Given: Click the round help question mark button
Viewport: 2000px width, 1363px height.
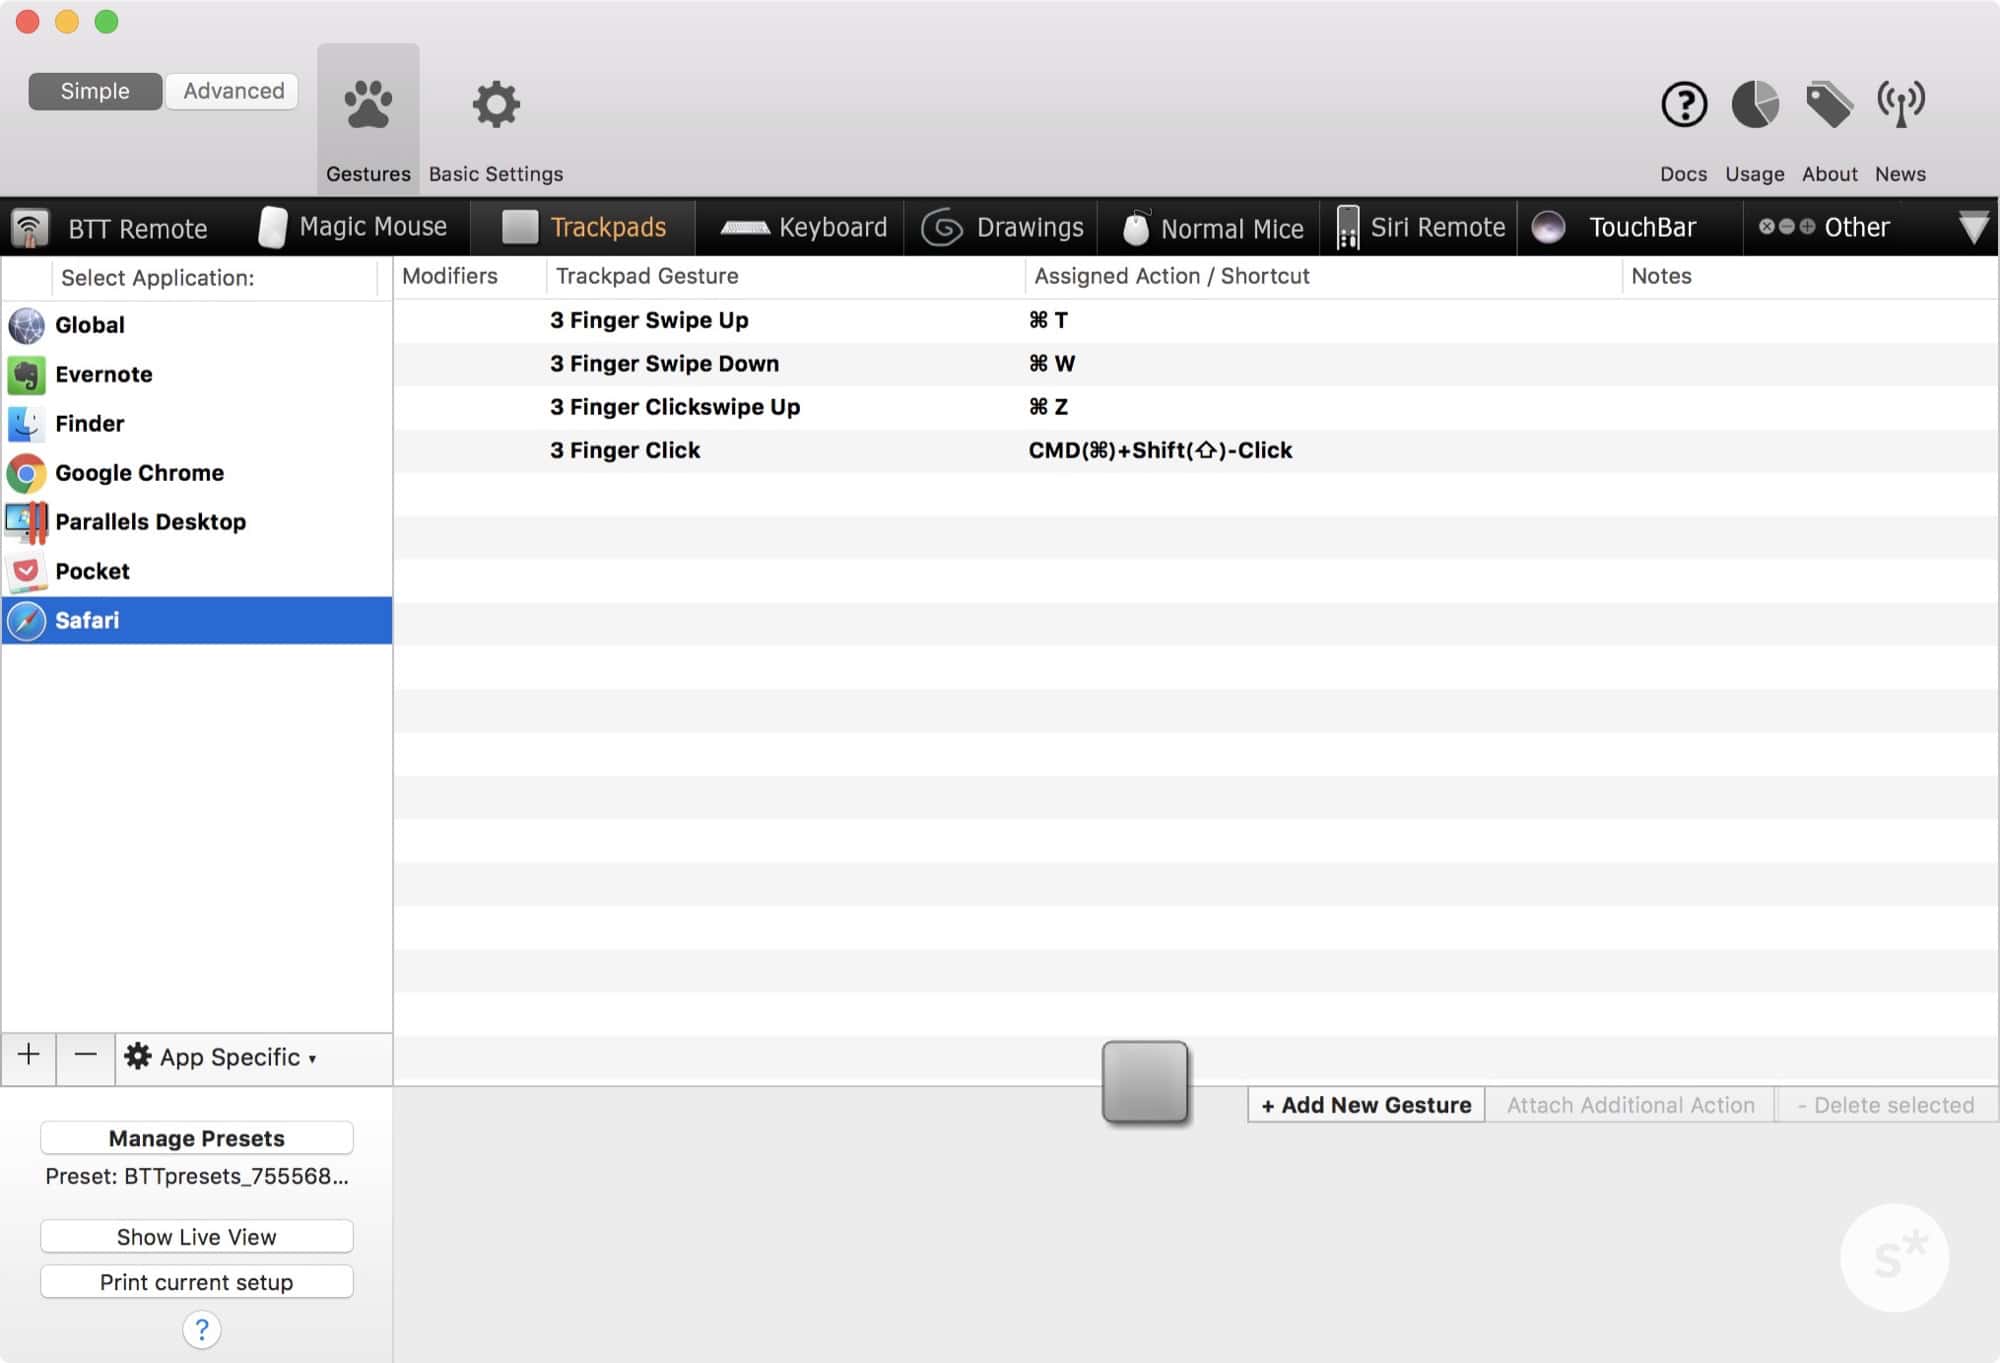Looking at the screenshot, I should (201, 1329).
